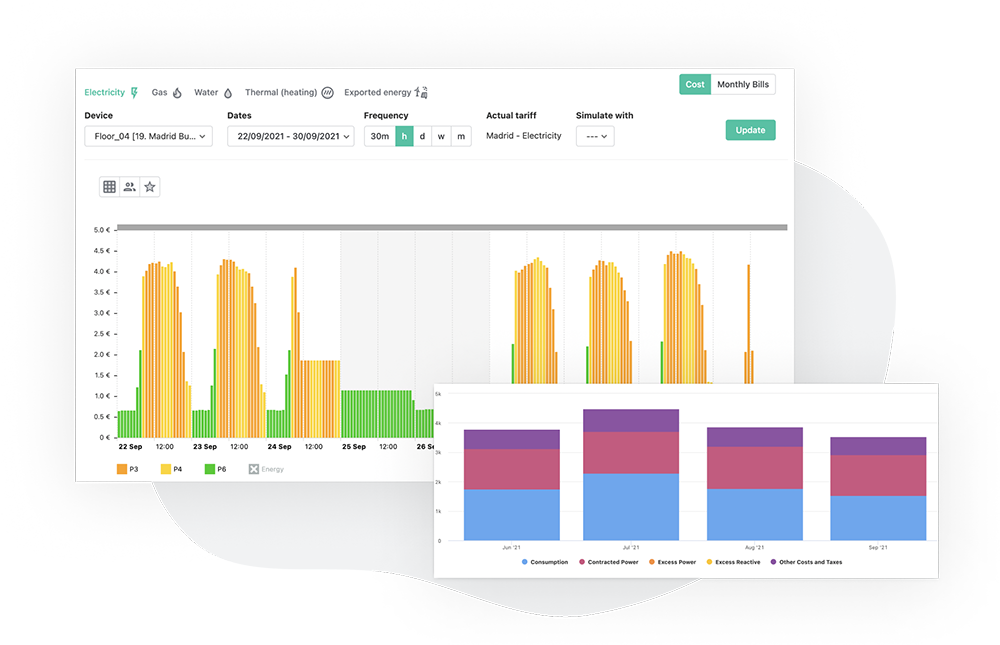
Task: Expand the Simulate with dropdown
Action: [595, 136]
